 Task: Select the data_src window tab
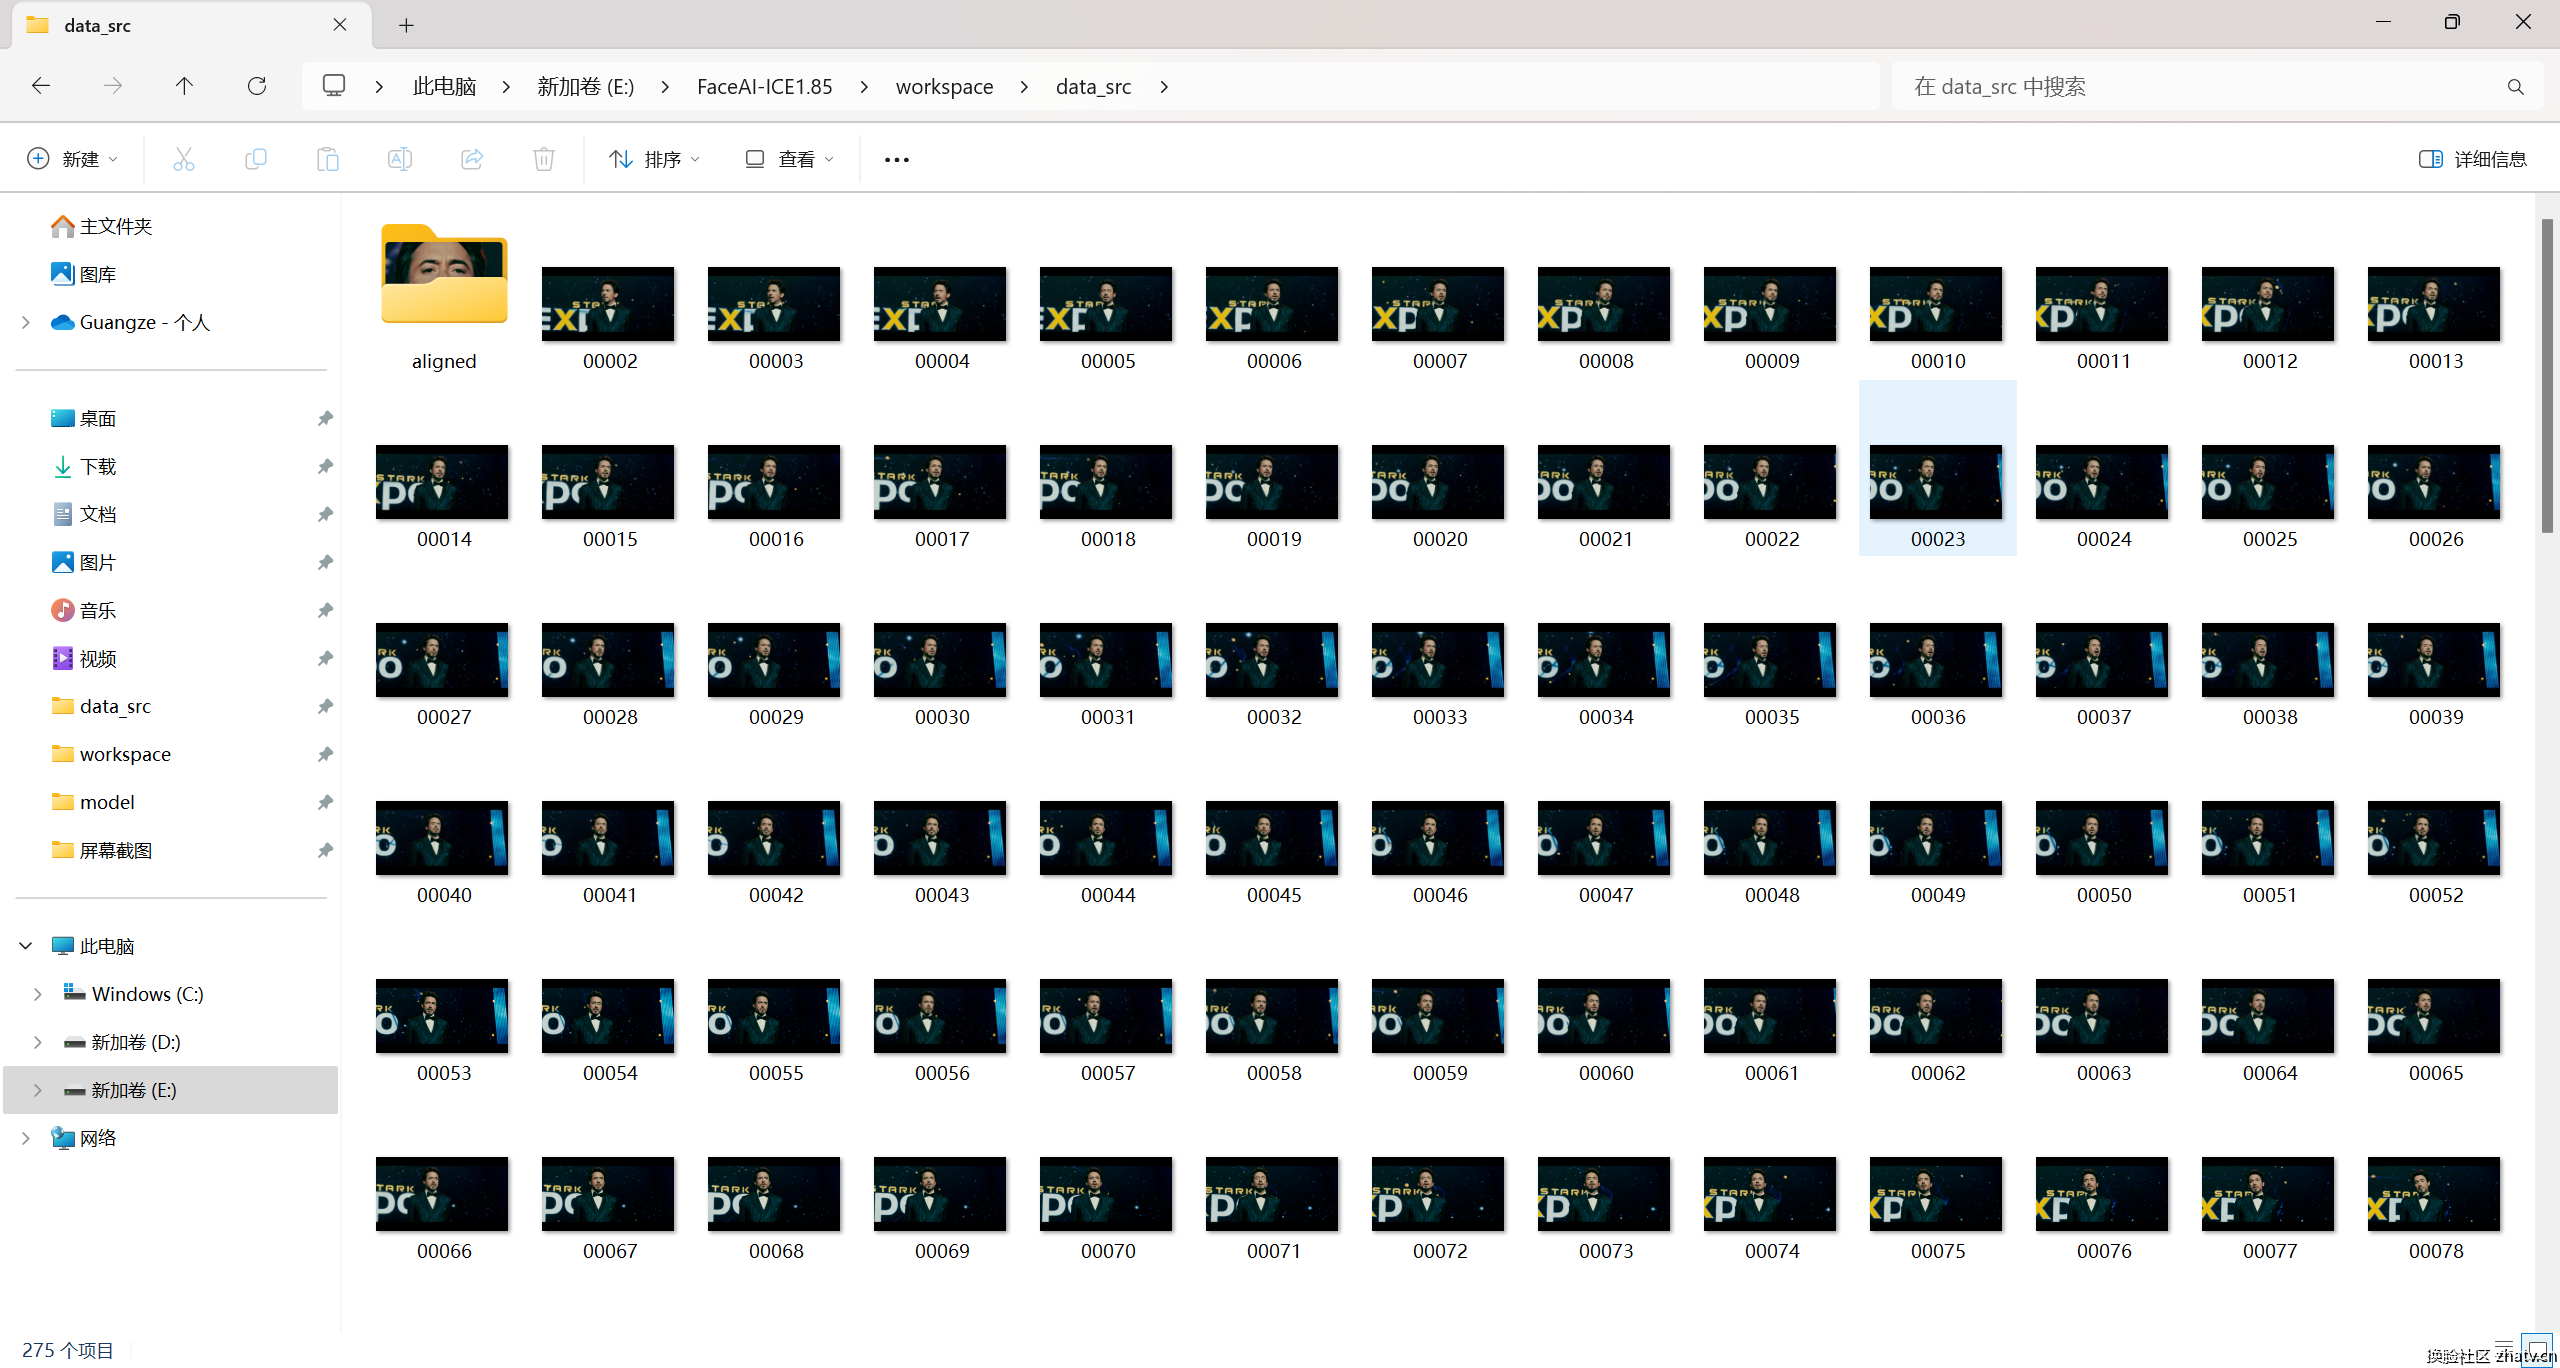pos(190,25)
